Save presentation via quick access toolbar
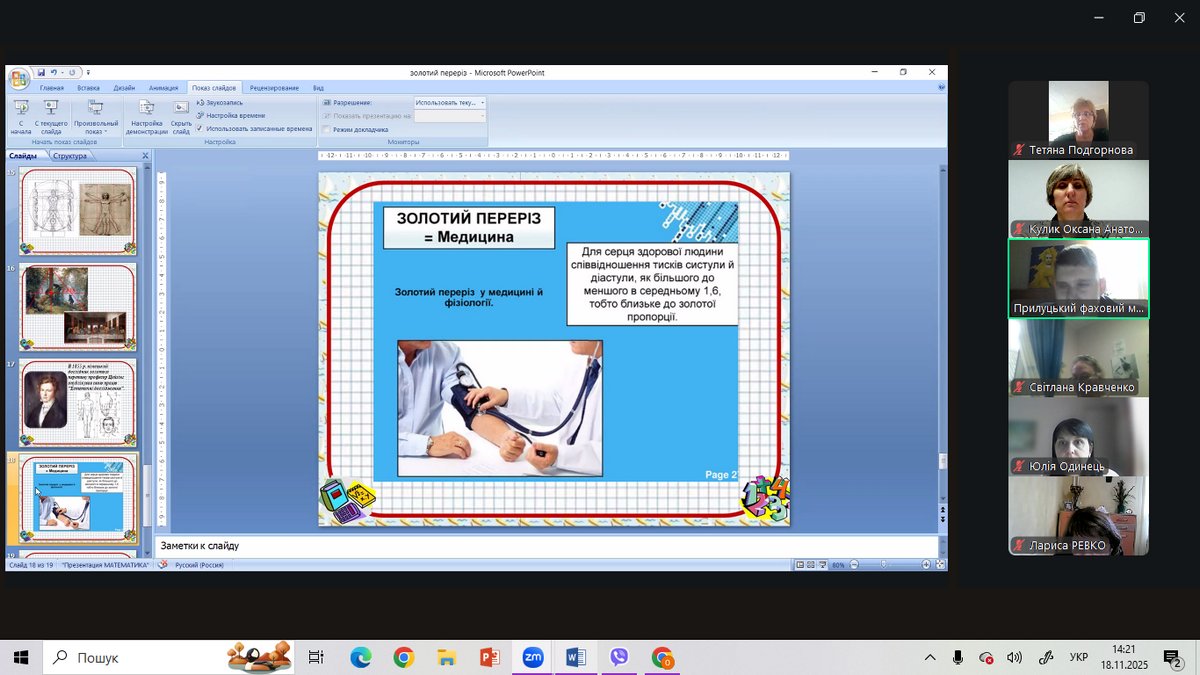The height and width of the screenshot is (675, 1200). click(41, 73)
